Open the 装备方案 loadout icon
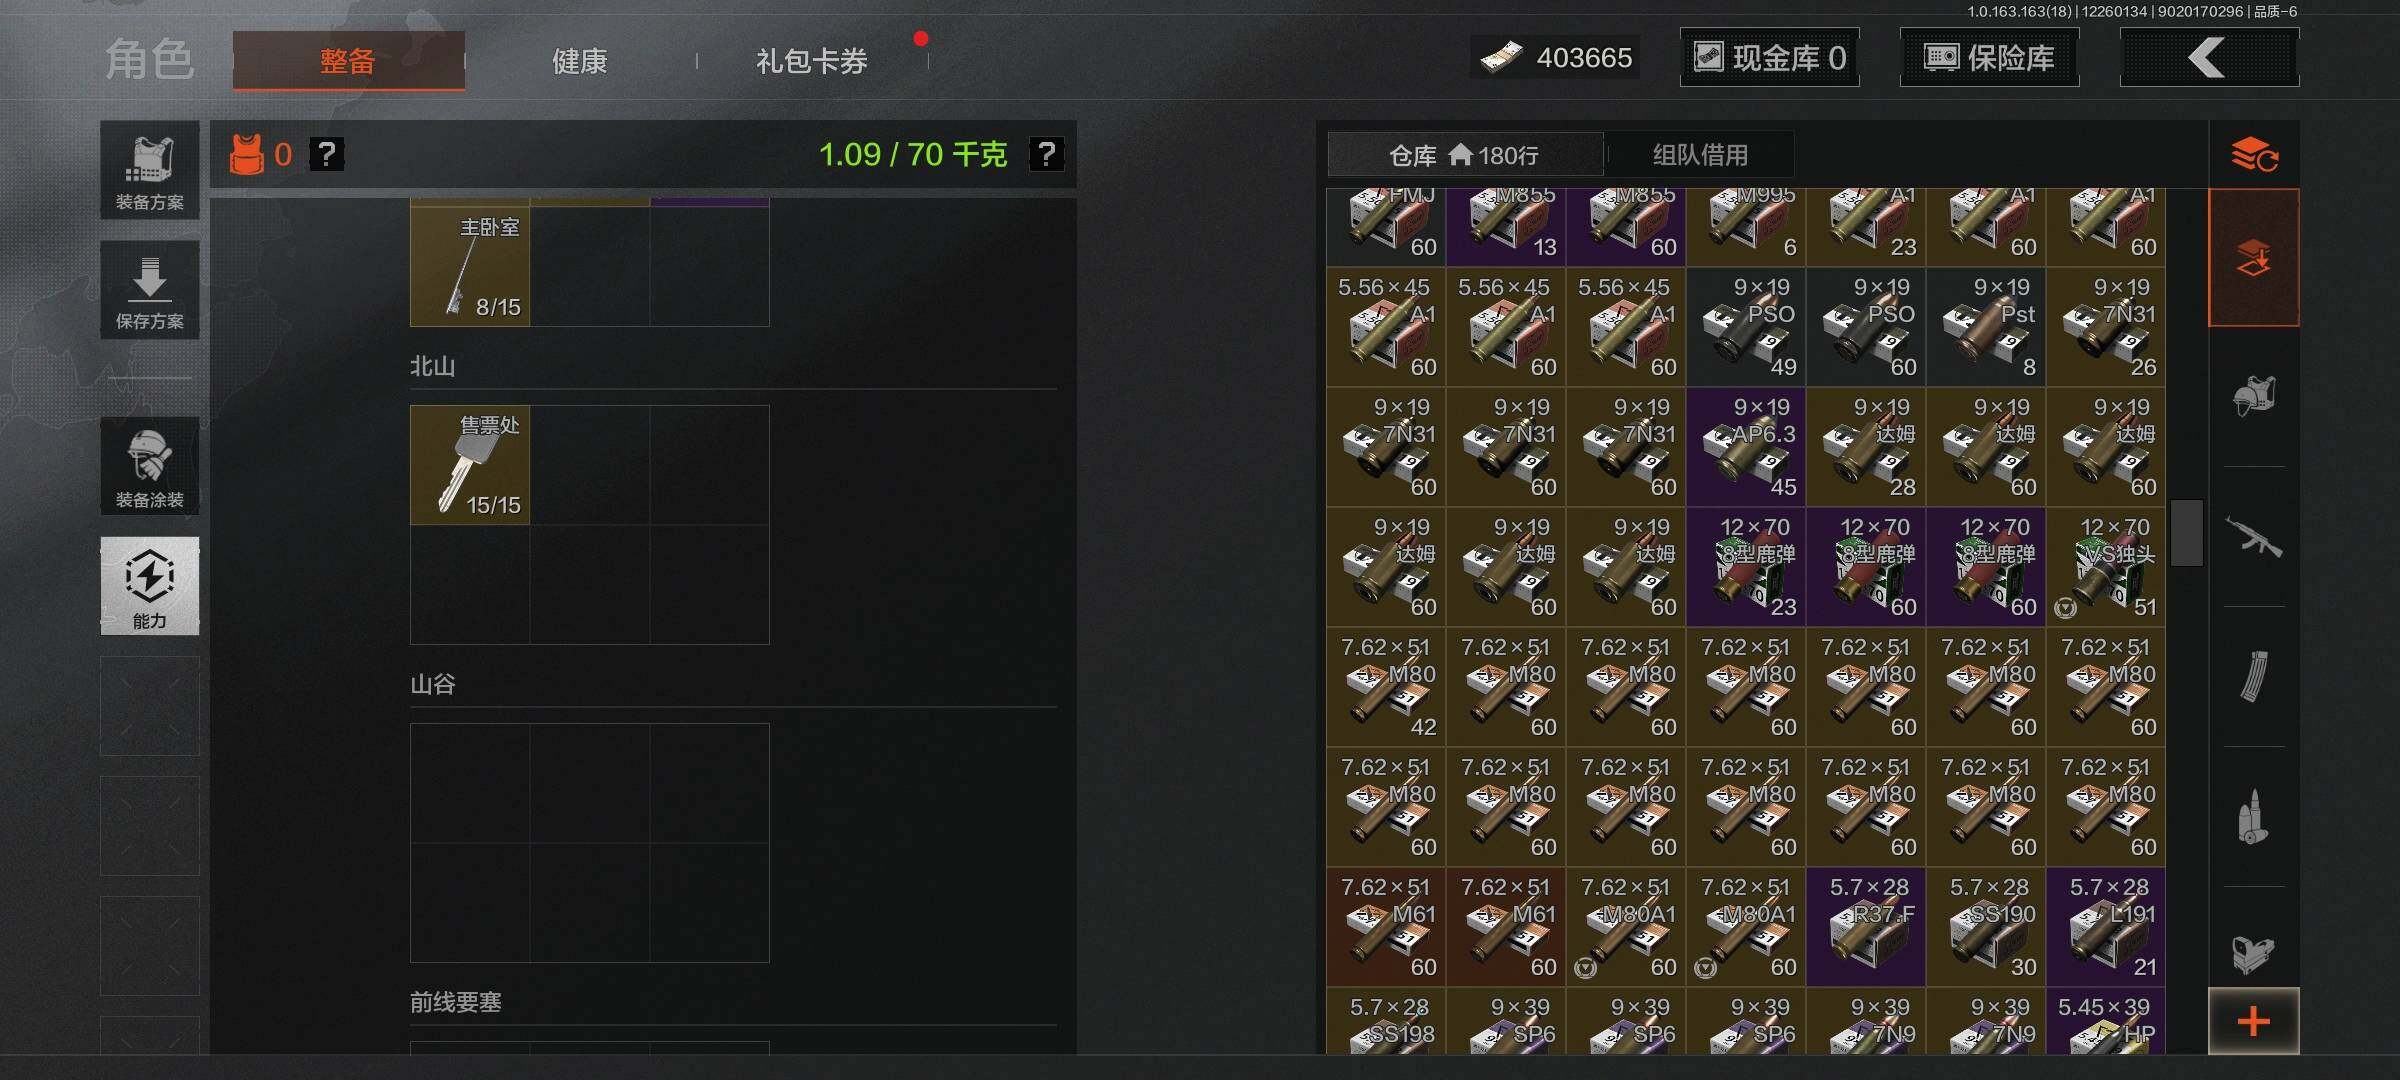 (150, 170)
